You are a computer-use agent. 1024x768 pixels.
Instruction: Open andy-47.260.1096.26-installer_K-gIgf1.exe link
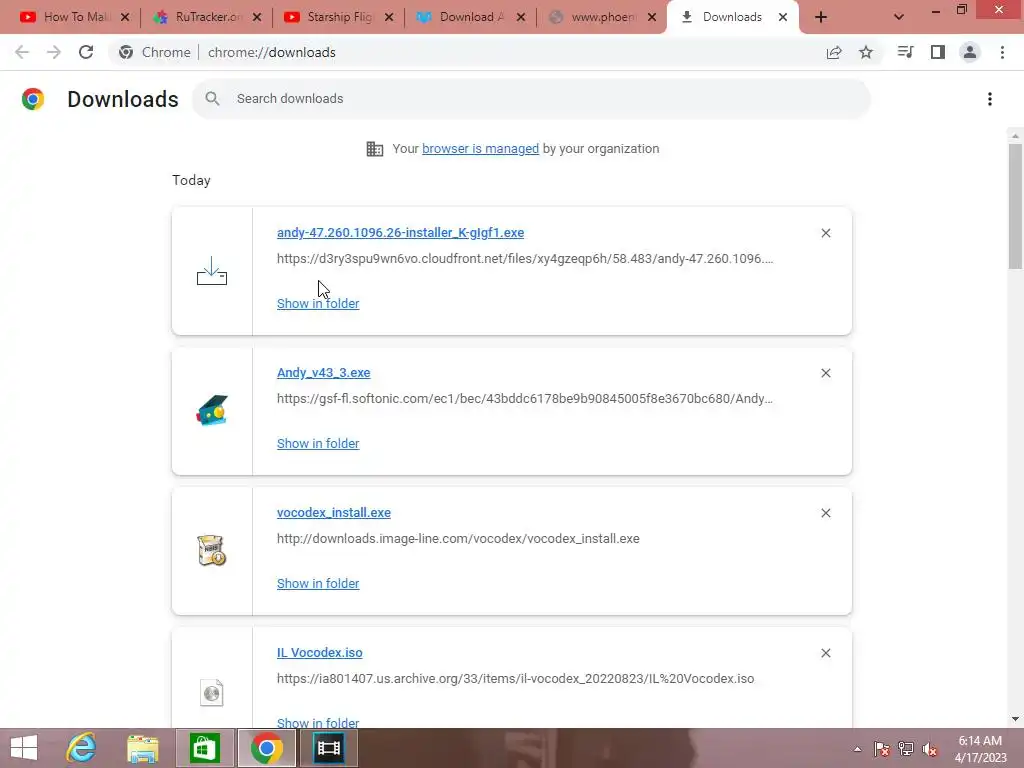click(400, 232)
